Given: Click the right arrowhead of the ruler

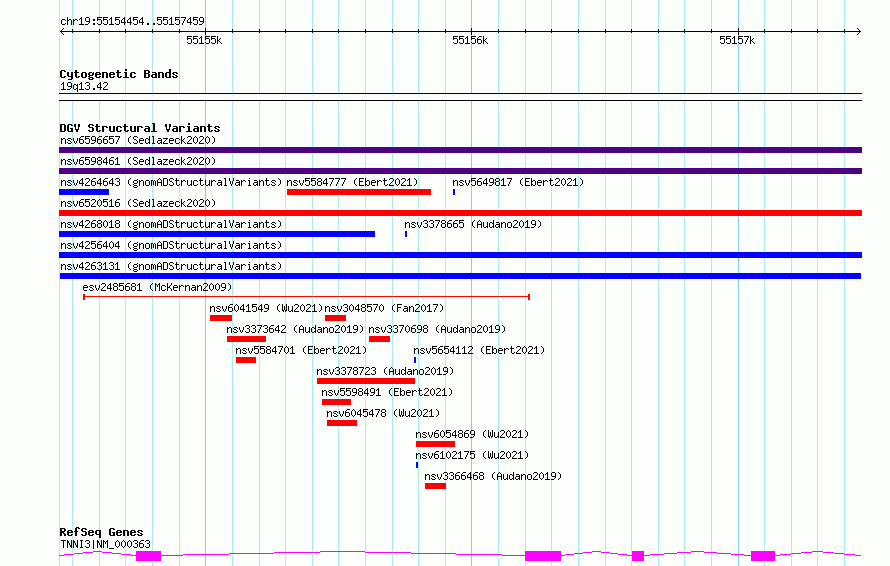Looking at the screenshot, I should [858, 32].
